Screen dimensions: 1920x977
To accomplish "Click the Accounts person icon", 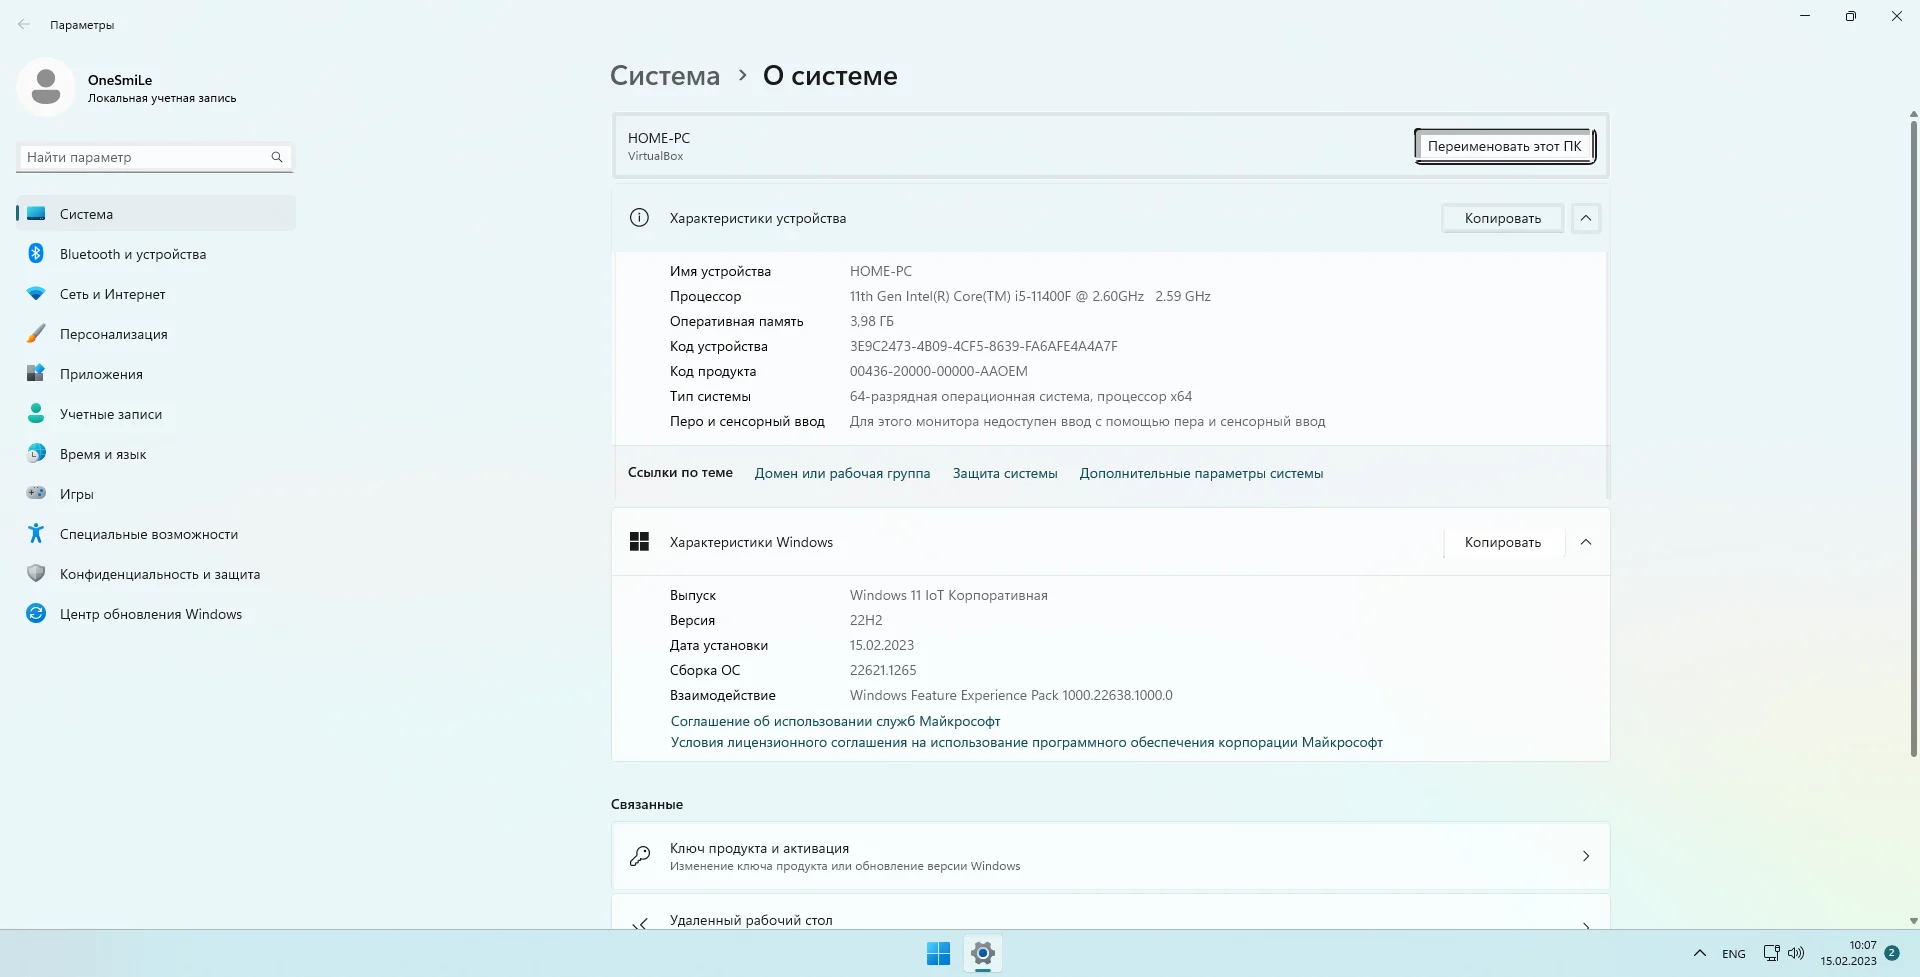I will tap(36, 414).
